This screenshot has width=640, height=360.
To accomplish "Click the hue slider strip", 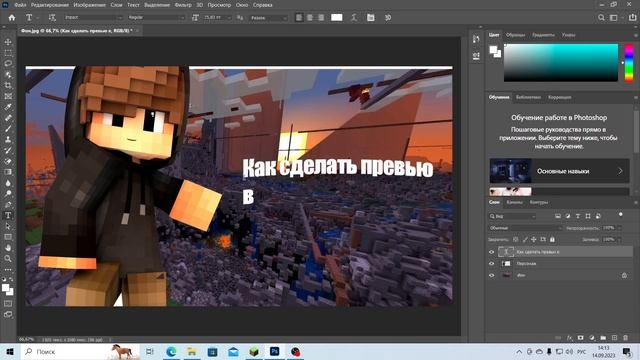I will click(x=629, y=63).
